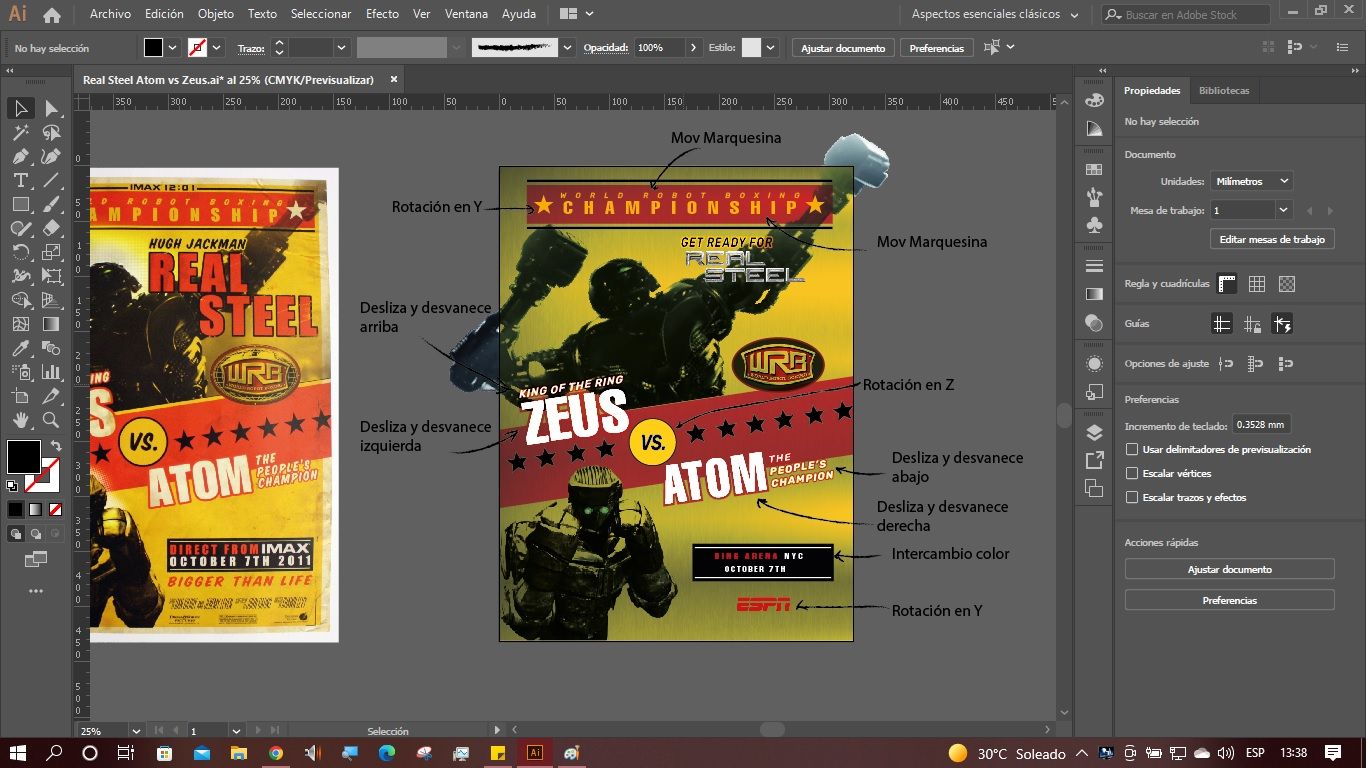Select the Selection (black arrow) tool
Viewport: 1368px width, 768px height.
pyautogui.click(x=20, y=108)
